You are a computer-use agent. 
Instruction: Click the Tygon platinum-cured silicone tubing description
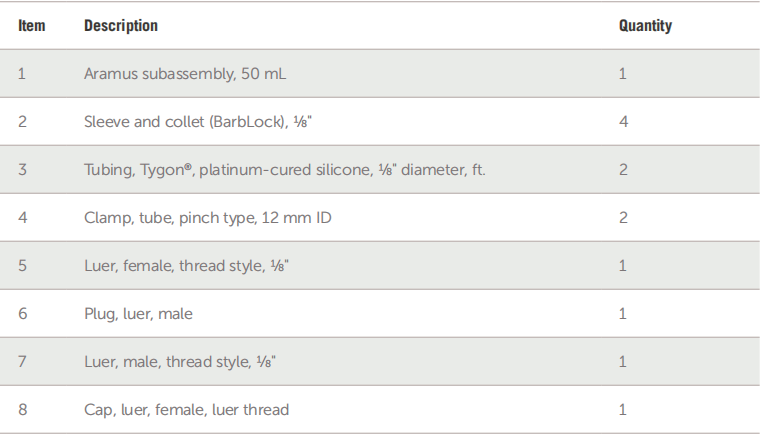point(284,170)
